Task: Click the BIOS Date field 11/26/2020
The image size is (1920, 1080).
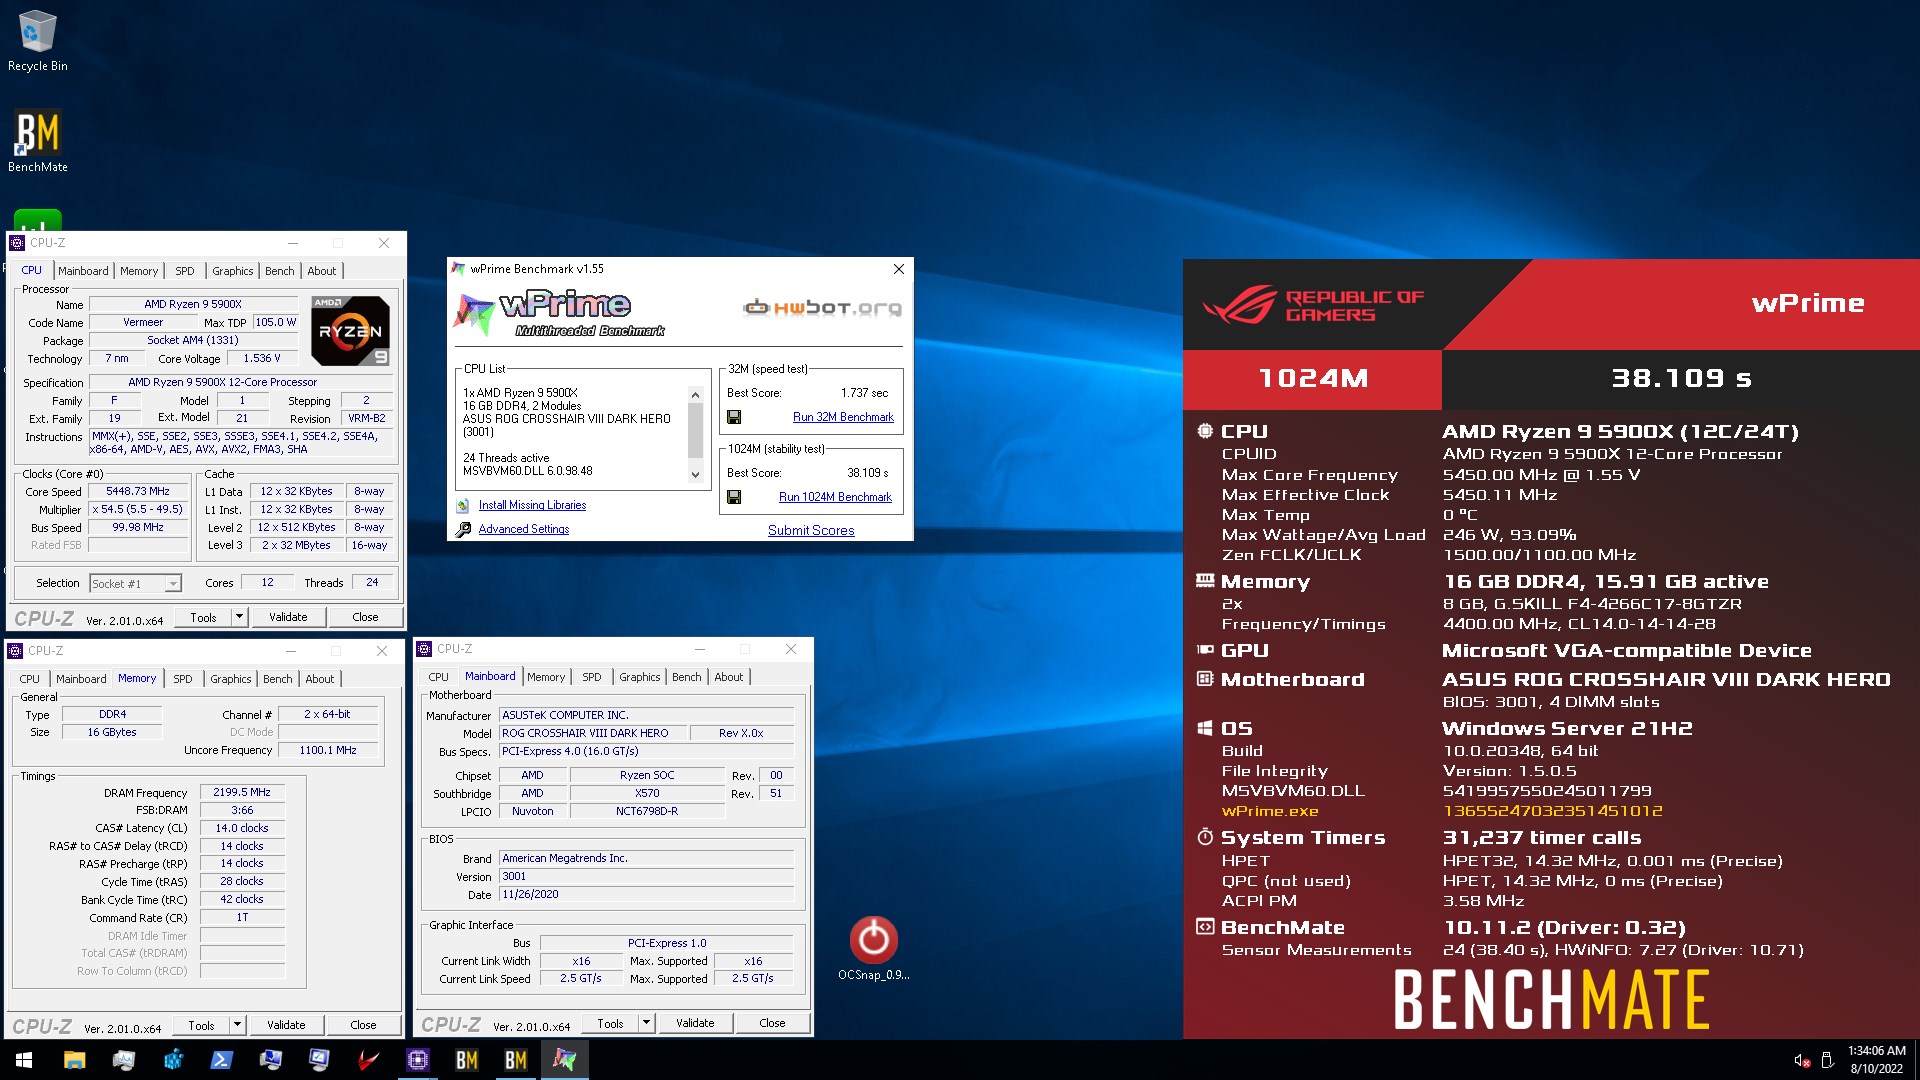Action: [x=646, y=895]
